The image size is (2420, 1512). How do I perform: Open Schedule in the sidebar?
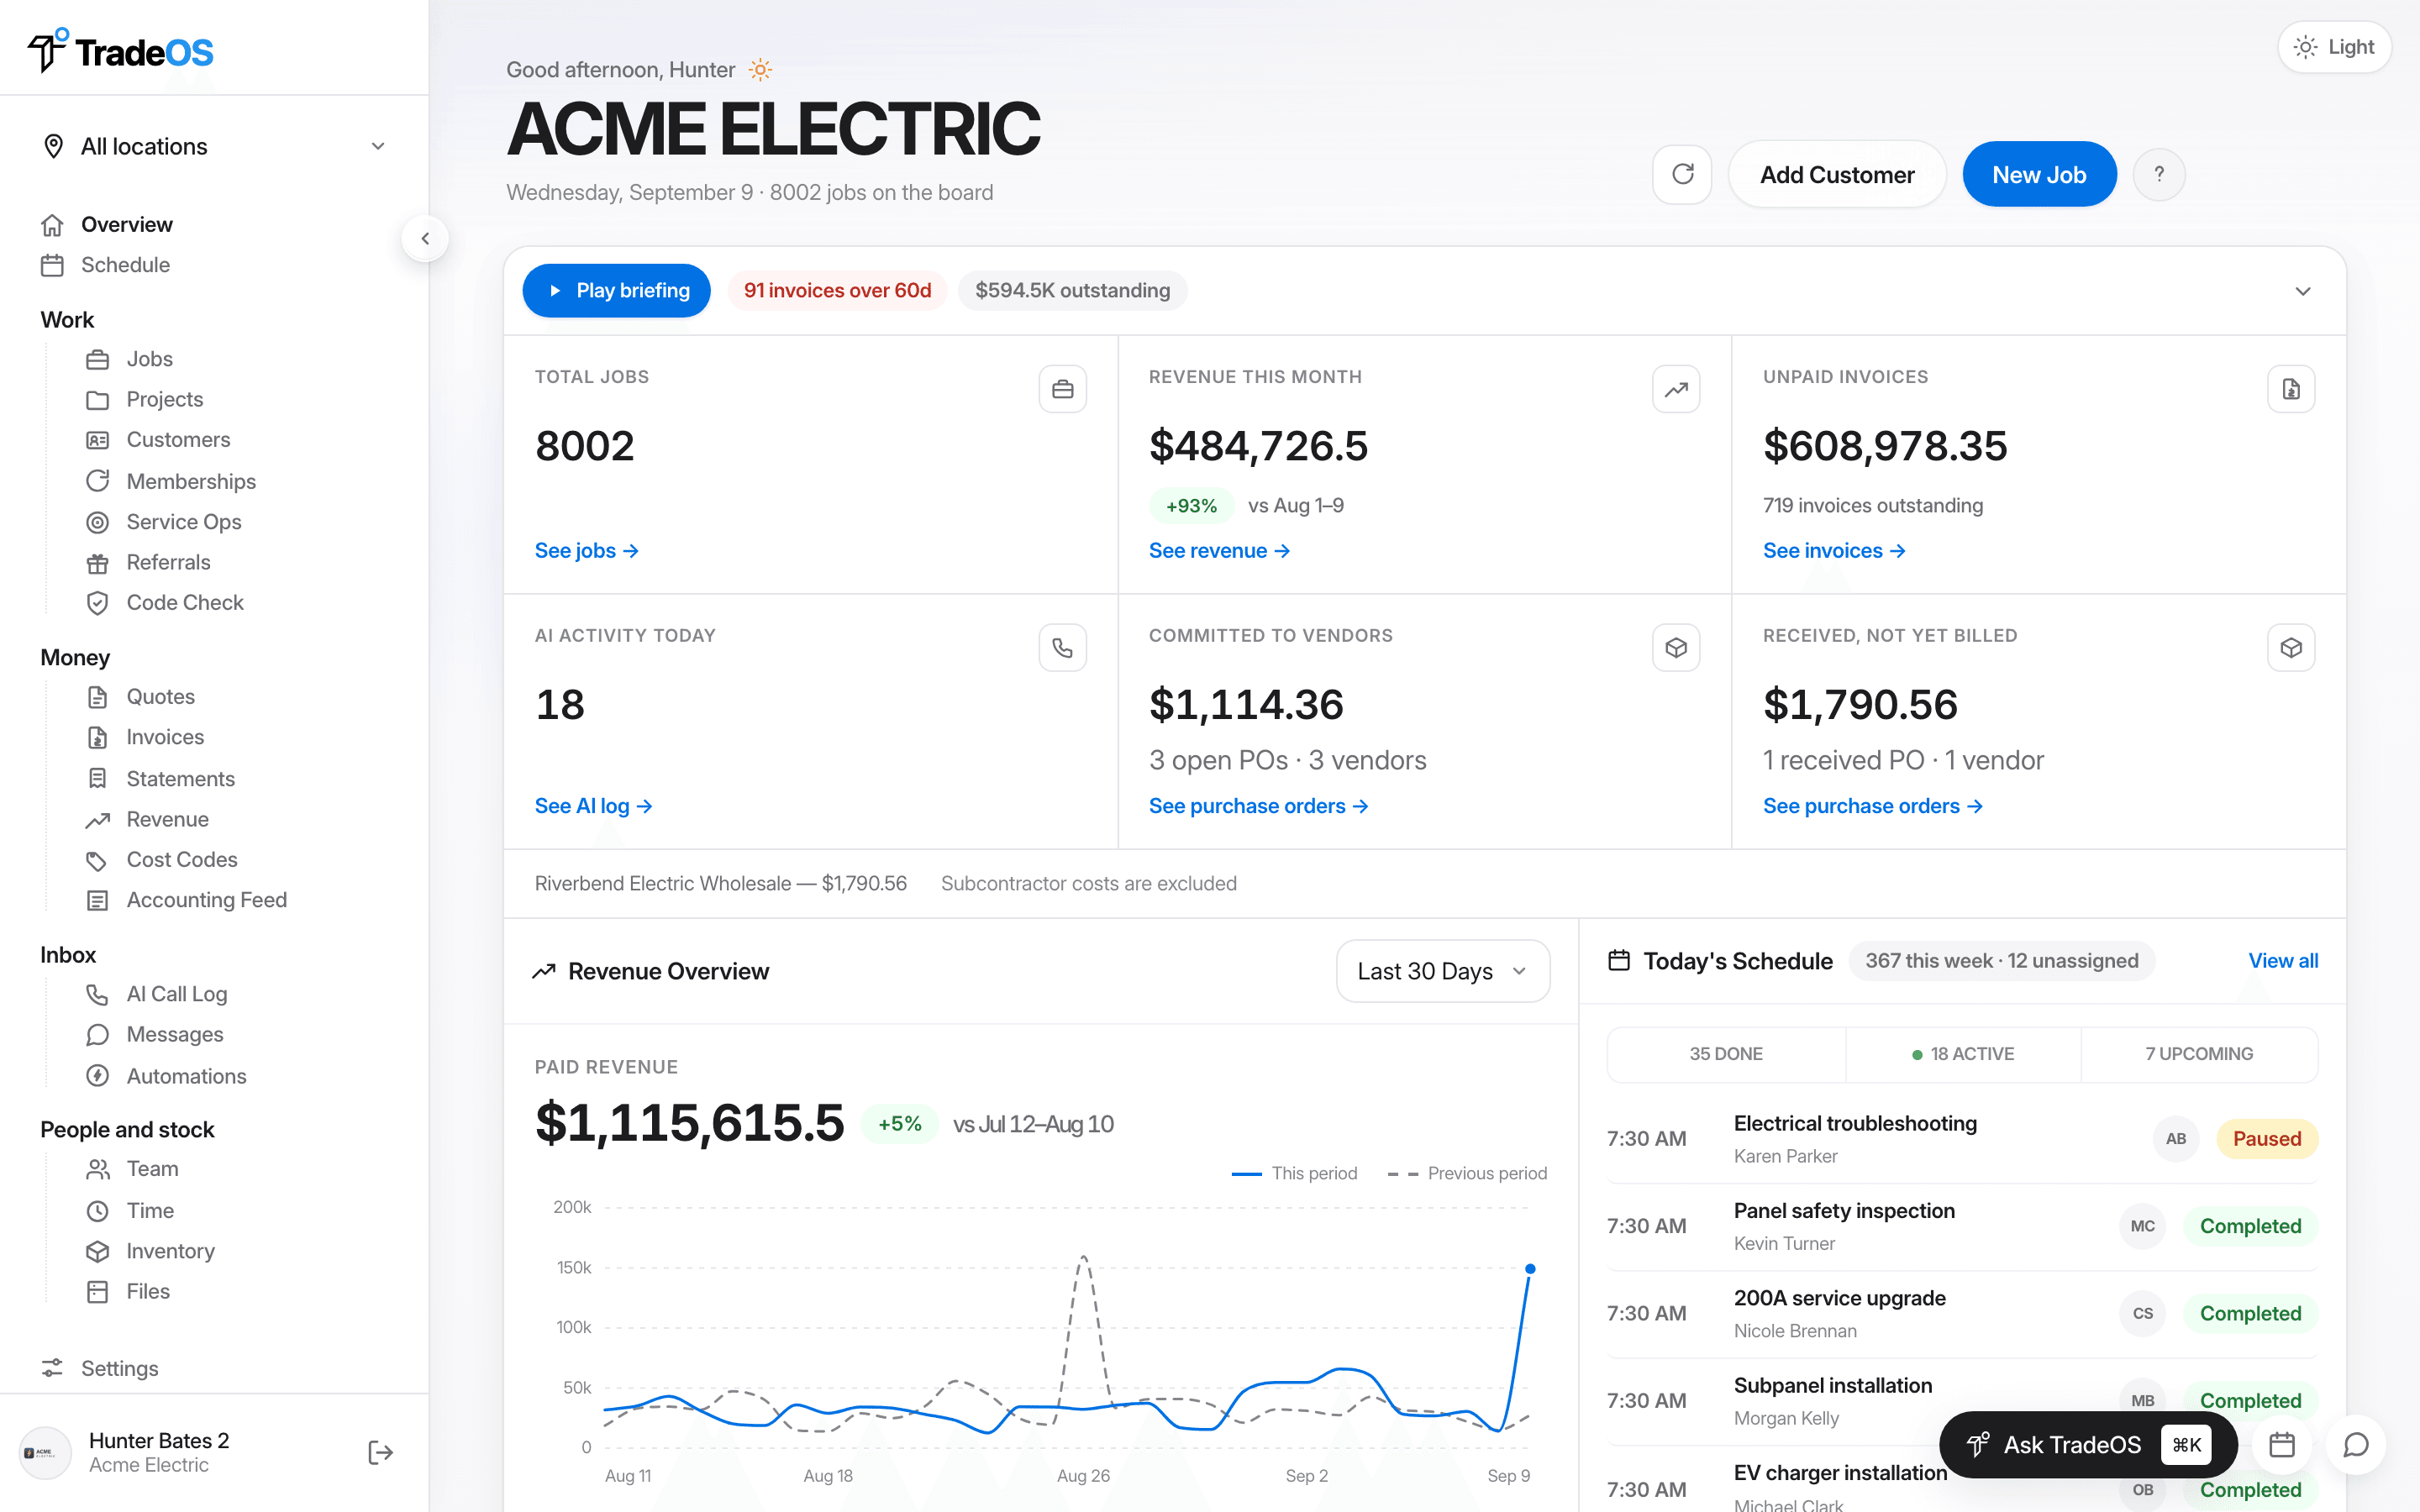click(x=105, y=265)
